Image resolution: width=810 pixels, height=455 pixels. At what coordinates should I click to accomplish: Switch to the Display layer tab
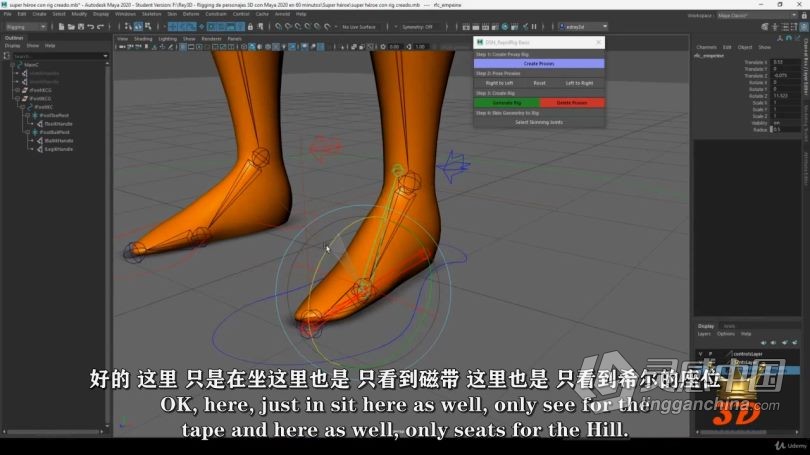tap(706, 326)
